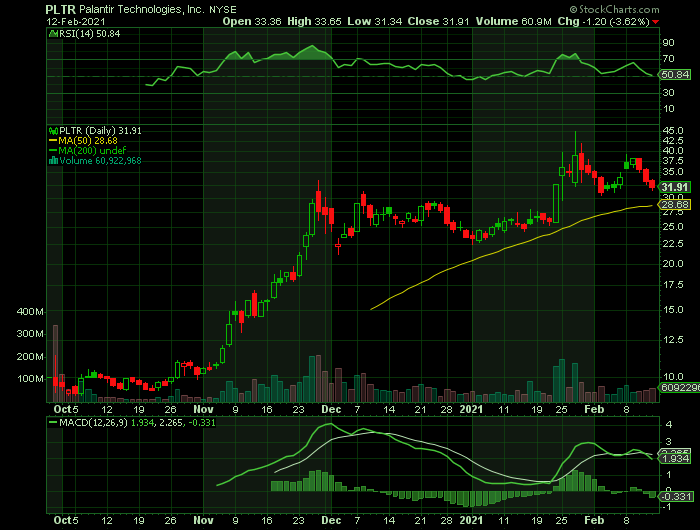Image resolution: width=700 pixels, height=530 pixels.
Task: Click the 12-Feb-2021 chart date
Action: (x=76, y=21)
